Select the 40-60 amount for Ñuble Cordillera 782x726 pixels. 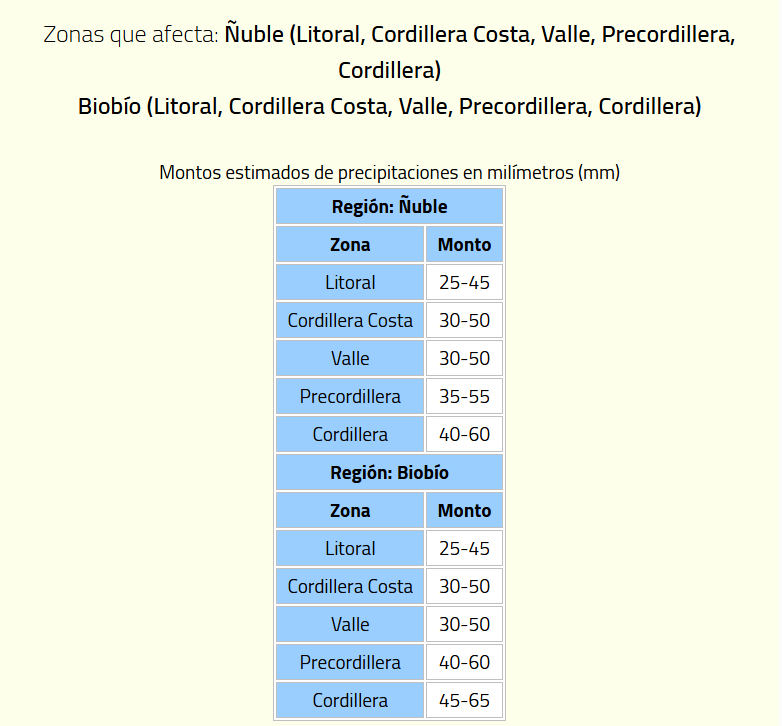(x=464, y=435)
